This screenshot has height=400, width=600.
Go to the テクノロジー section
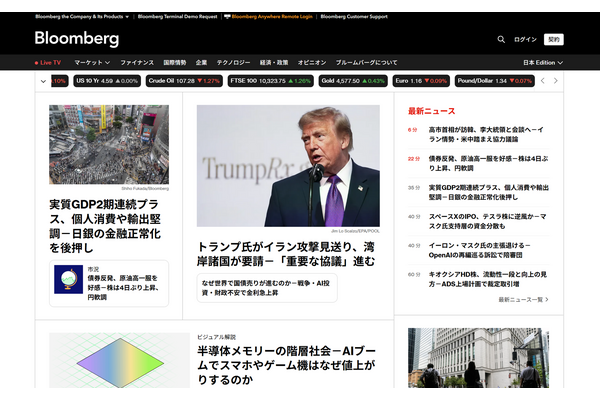tap(233, 62)
